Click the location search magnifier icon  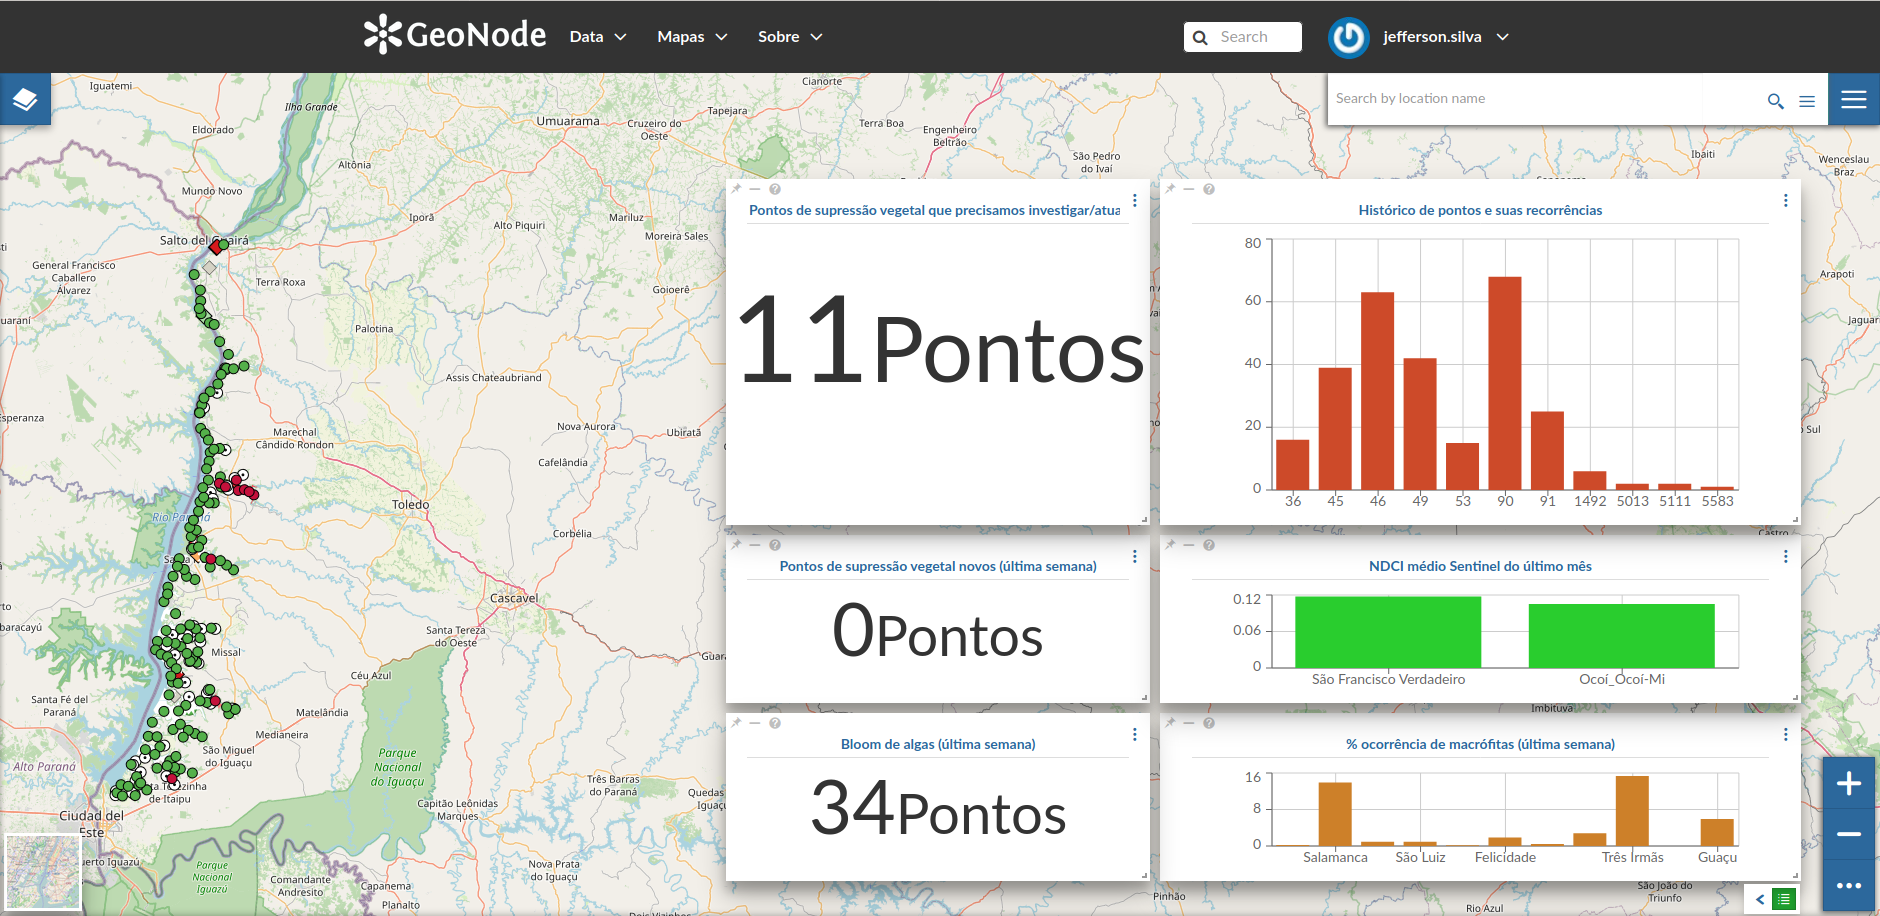coord(1775,101)
